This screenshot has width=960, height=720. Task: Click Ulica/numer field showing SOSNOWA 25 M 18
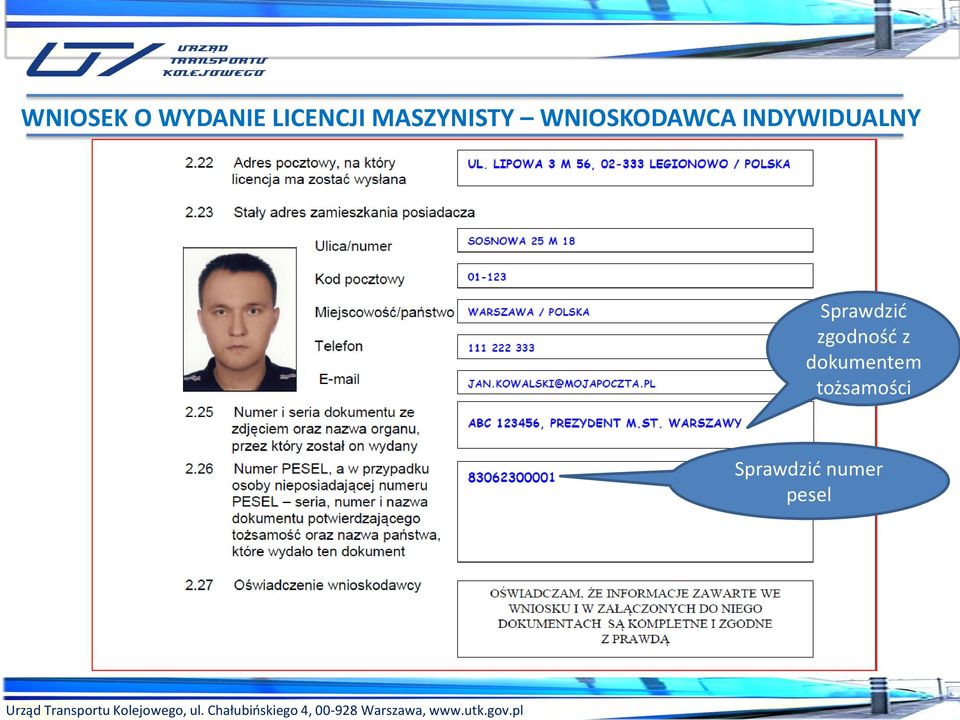[635, 241]
